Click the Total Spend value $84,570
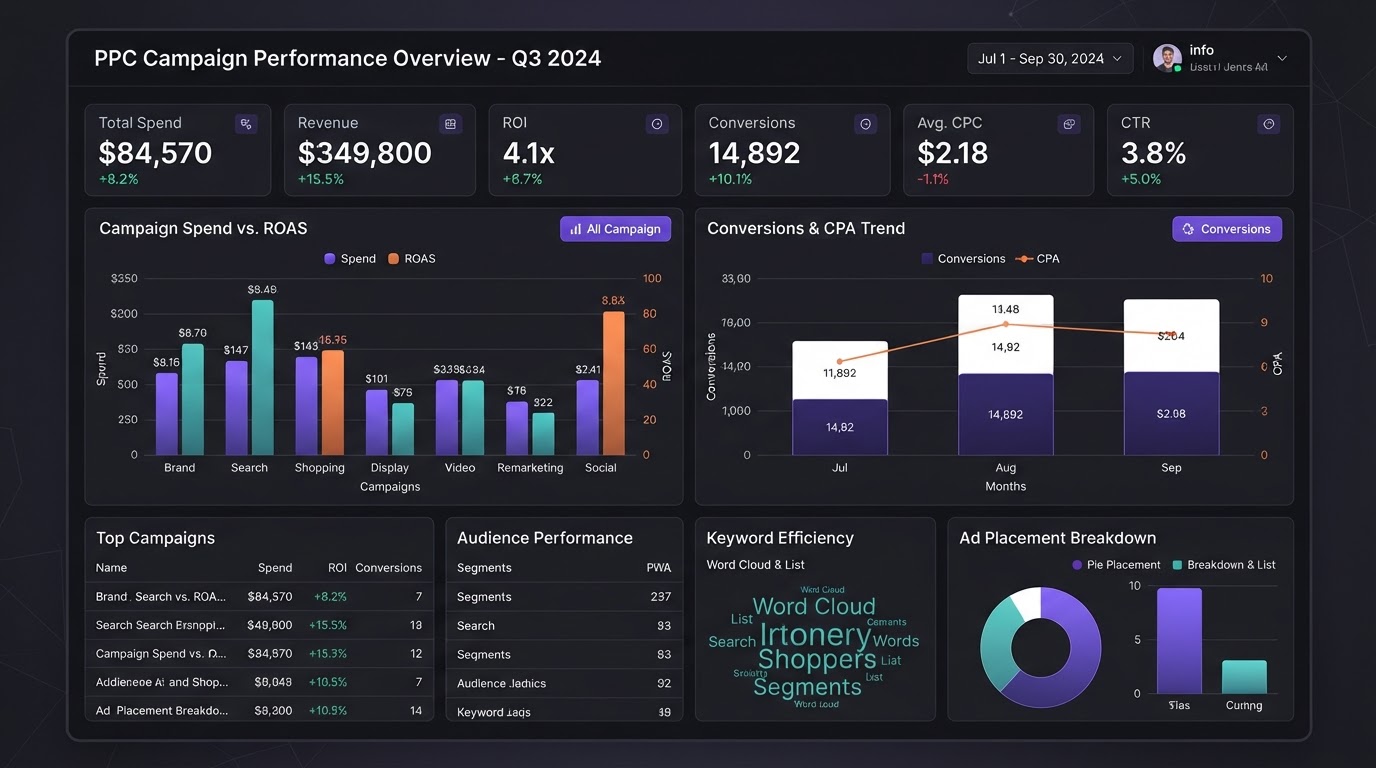The height and width of the screenshot is (768, 1376). click(x=155, y=153)
